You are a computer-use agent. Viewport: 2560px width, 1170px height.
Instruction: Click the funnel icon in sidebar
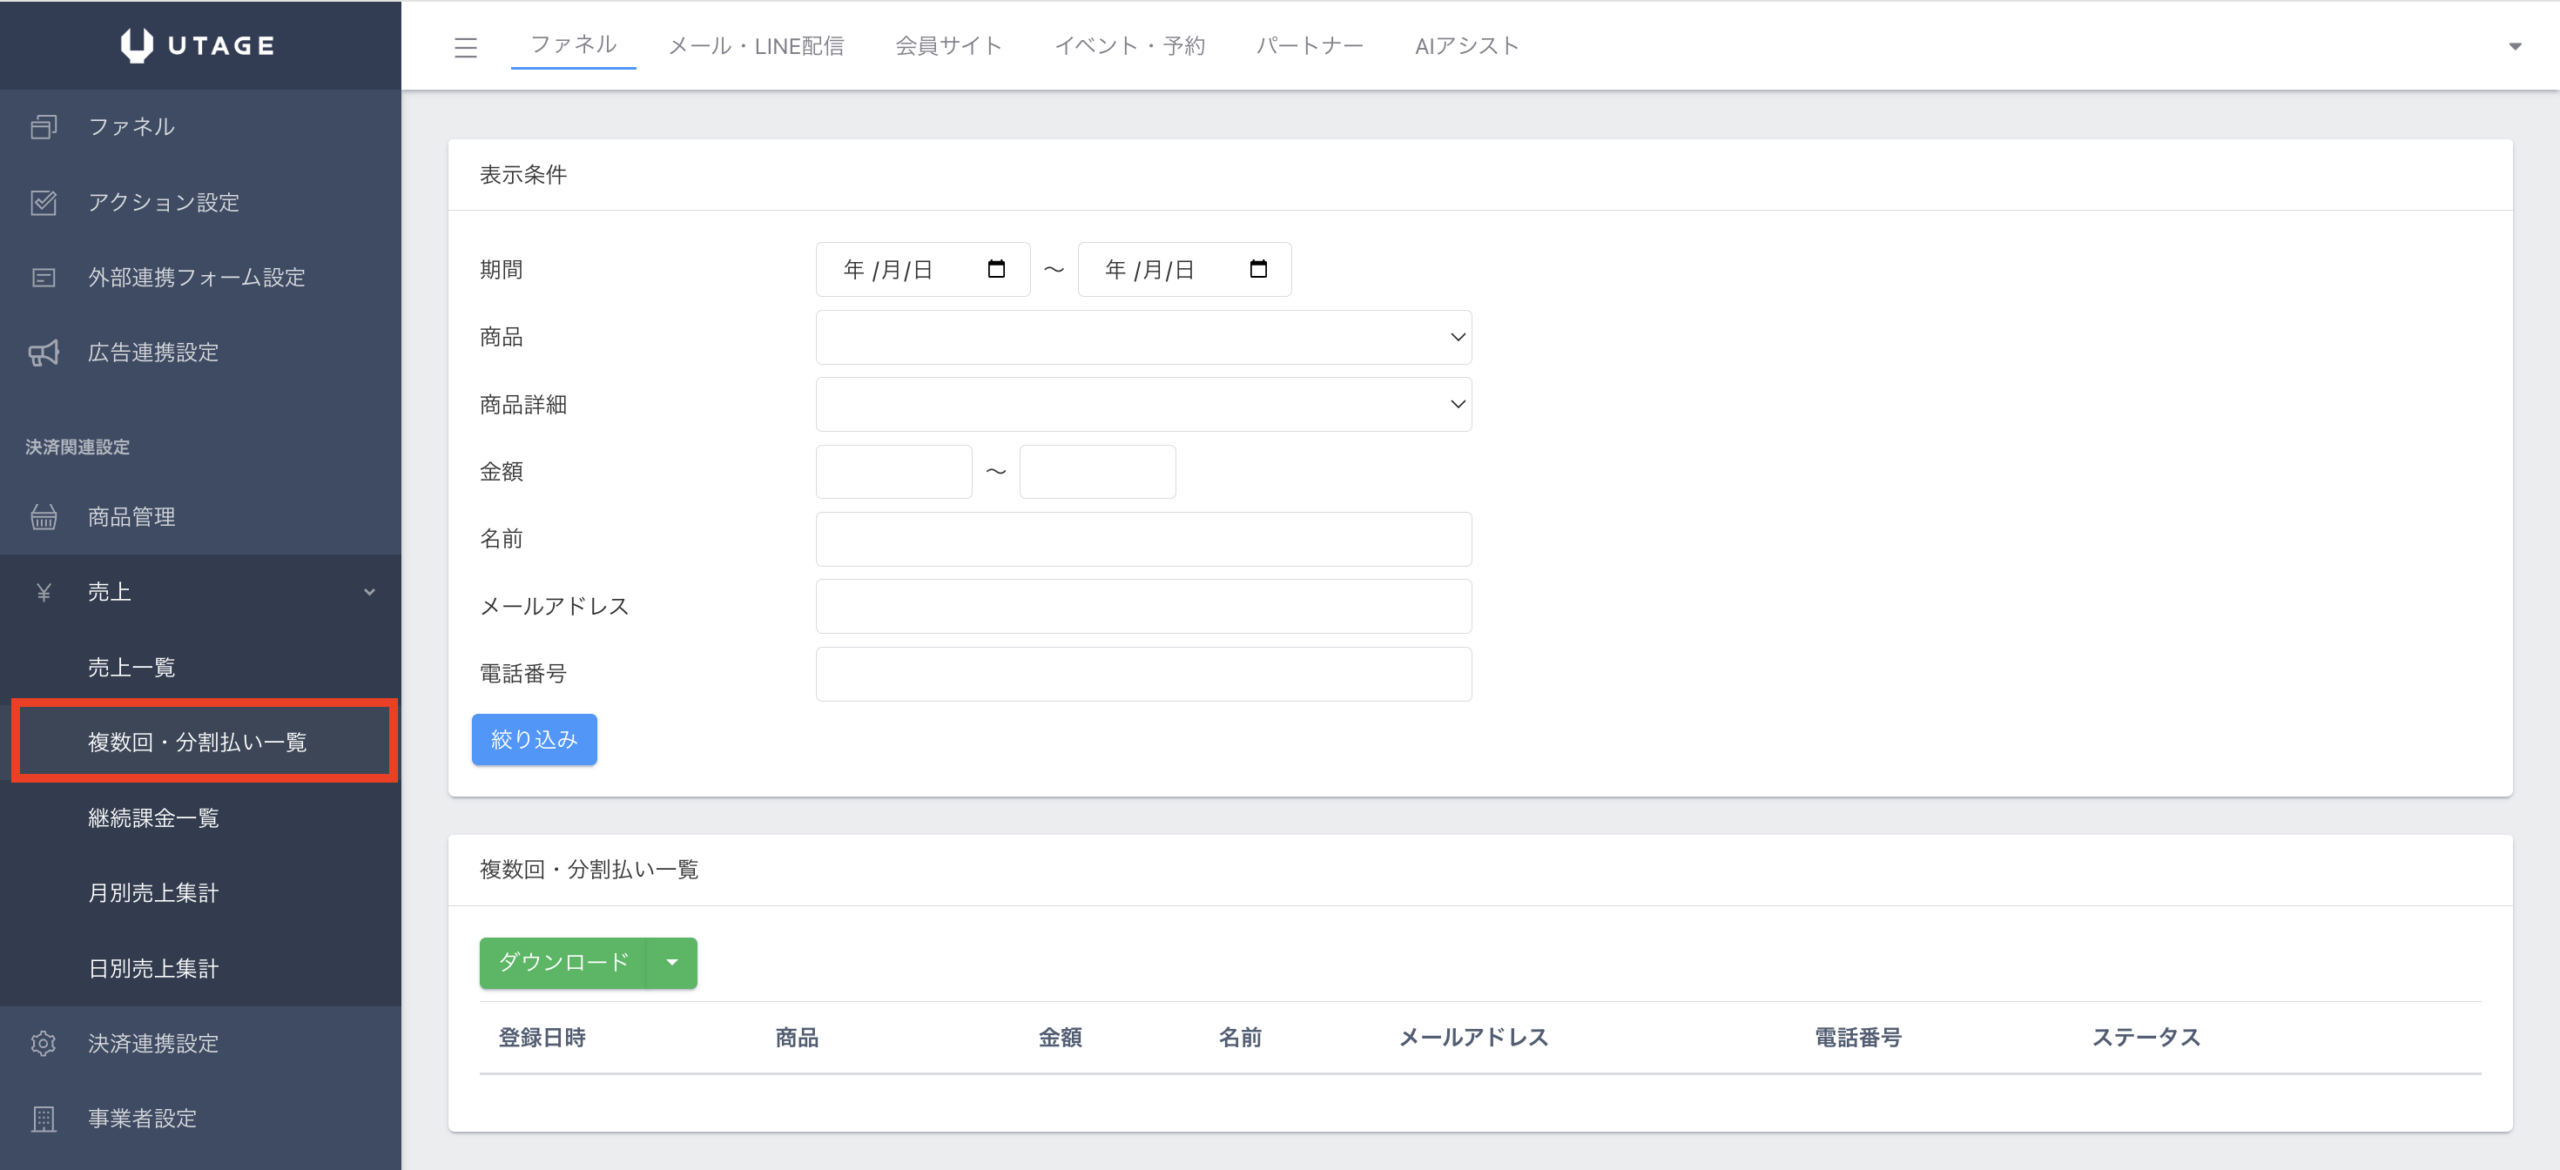coord(43,127)
